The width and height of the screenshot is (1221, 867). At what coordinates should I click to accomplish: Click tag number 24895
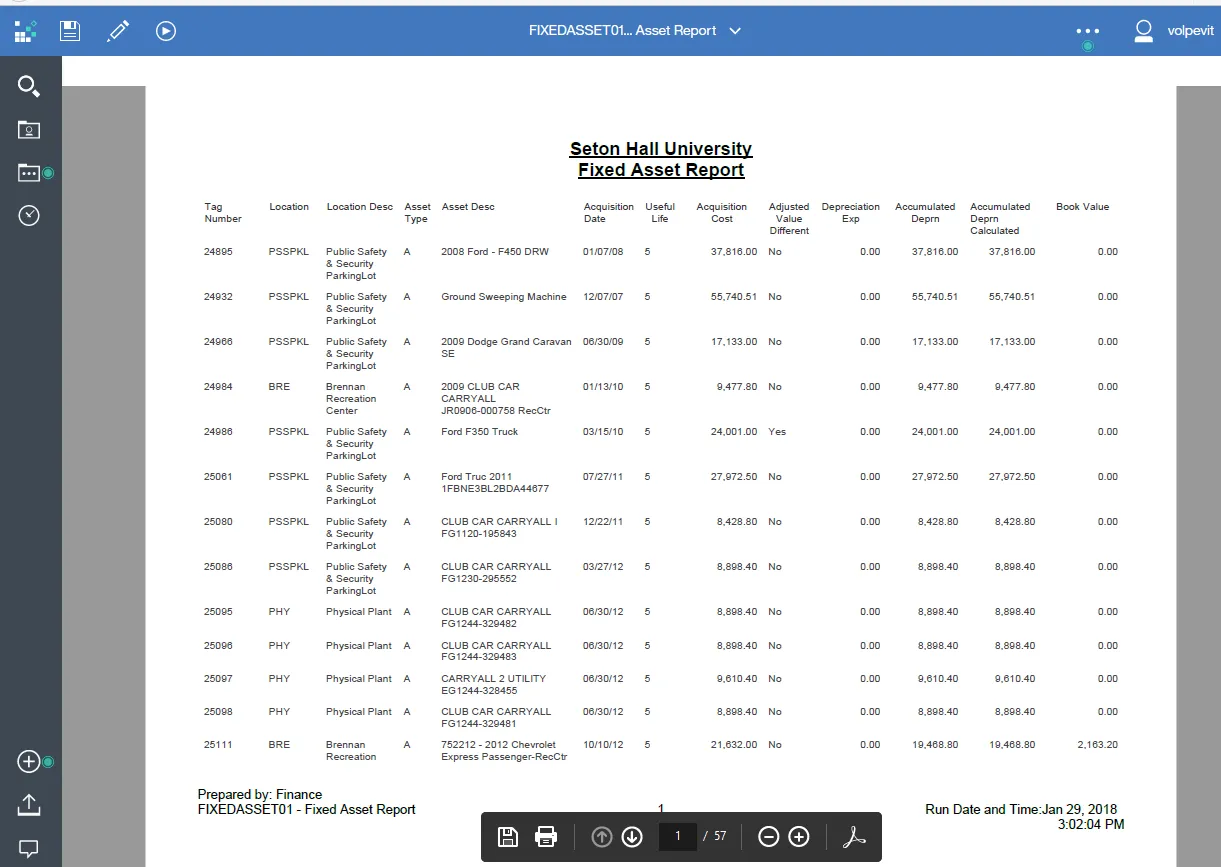tap(218, 252)
